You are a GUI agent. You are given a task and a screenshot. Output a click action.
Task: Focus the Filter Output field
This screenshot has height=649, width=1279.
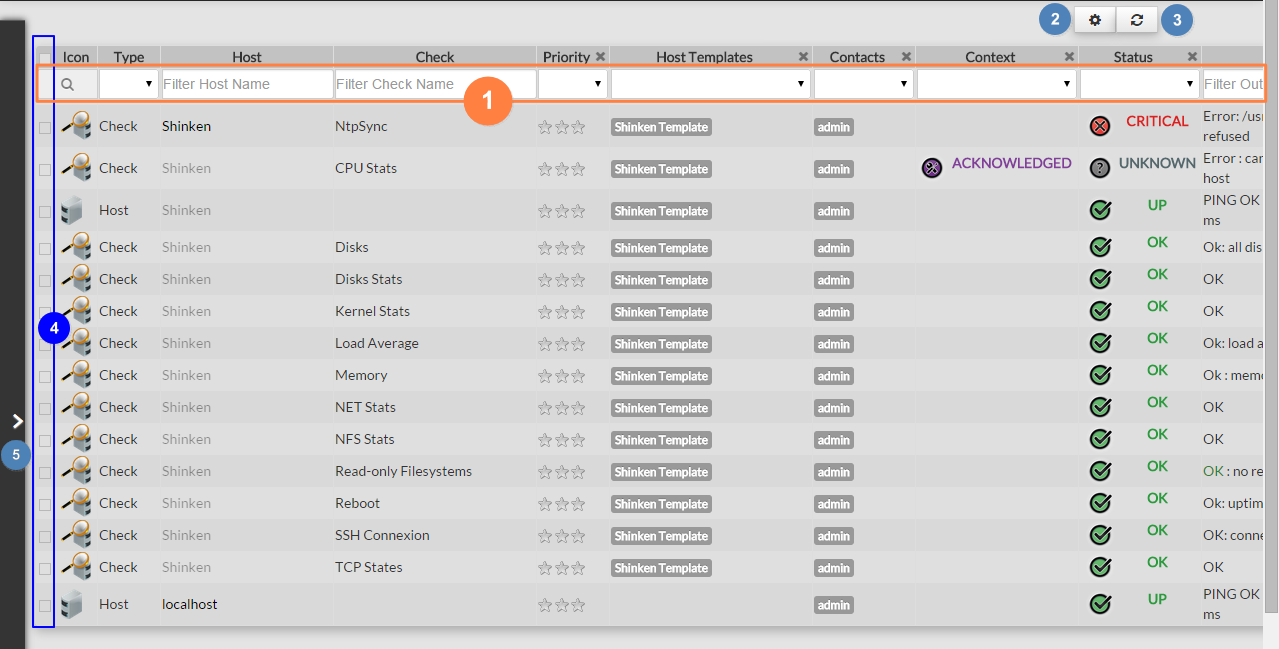pos(1233,84)
